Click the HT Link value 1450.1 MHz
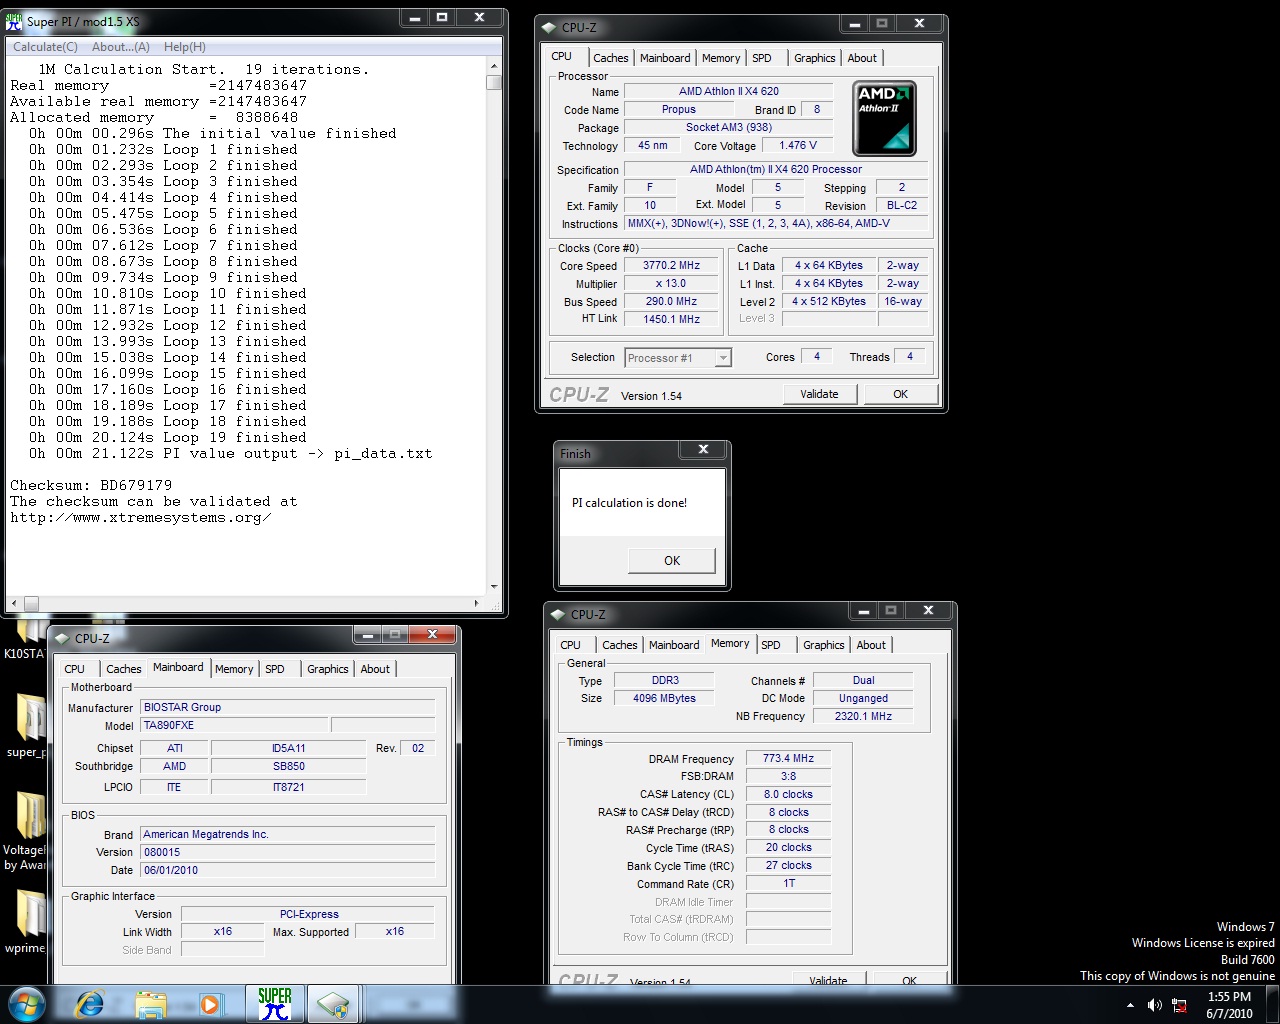The image size is (1280, 1024). click(672, 320)
